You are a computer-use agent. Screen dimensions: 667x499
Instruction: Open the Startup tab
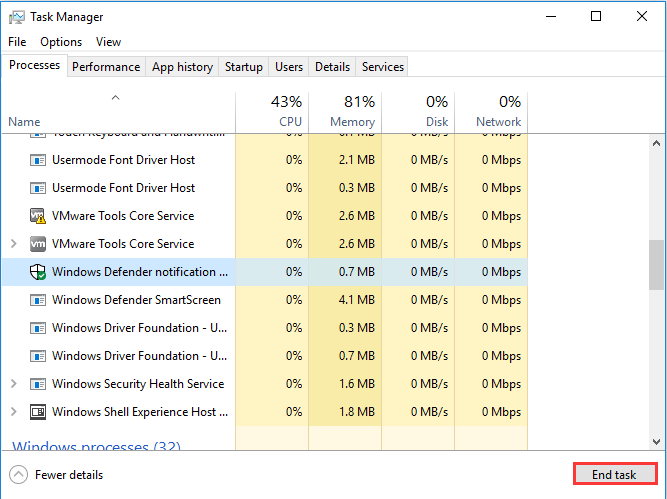pyautogui.click(x=244, y=67)
